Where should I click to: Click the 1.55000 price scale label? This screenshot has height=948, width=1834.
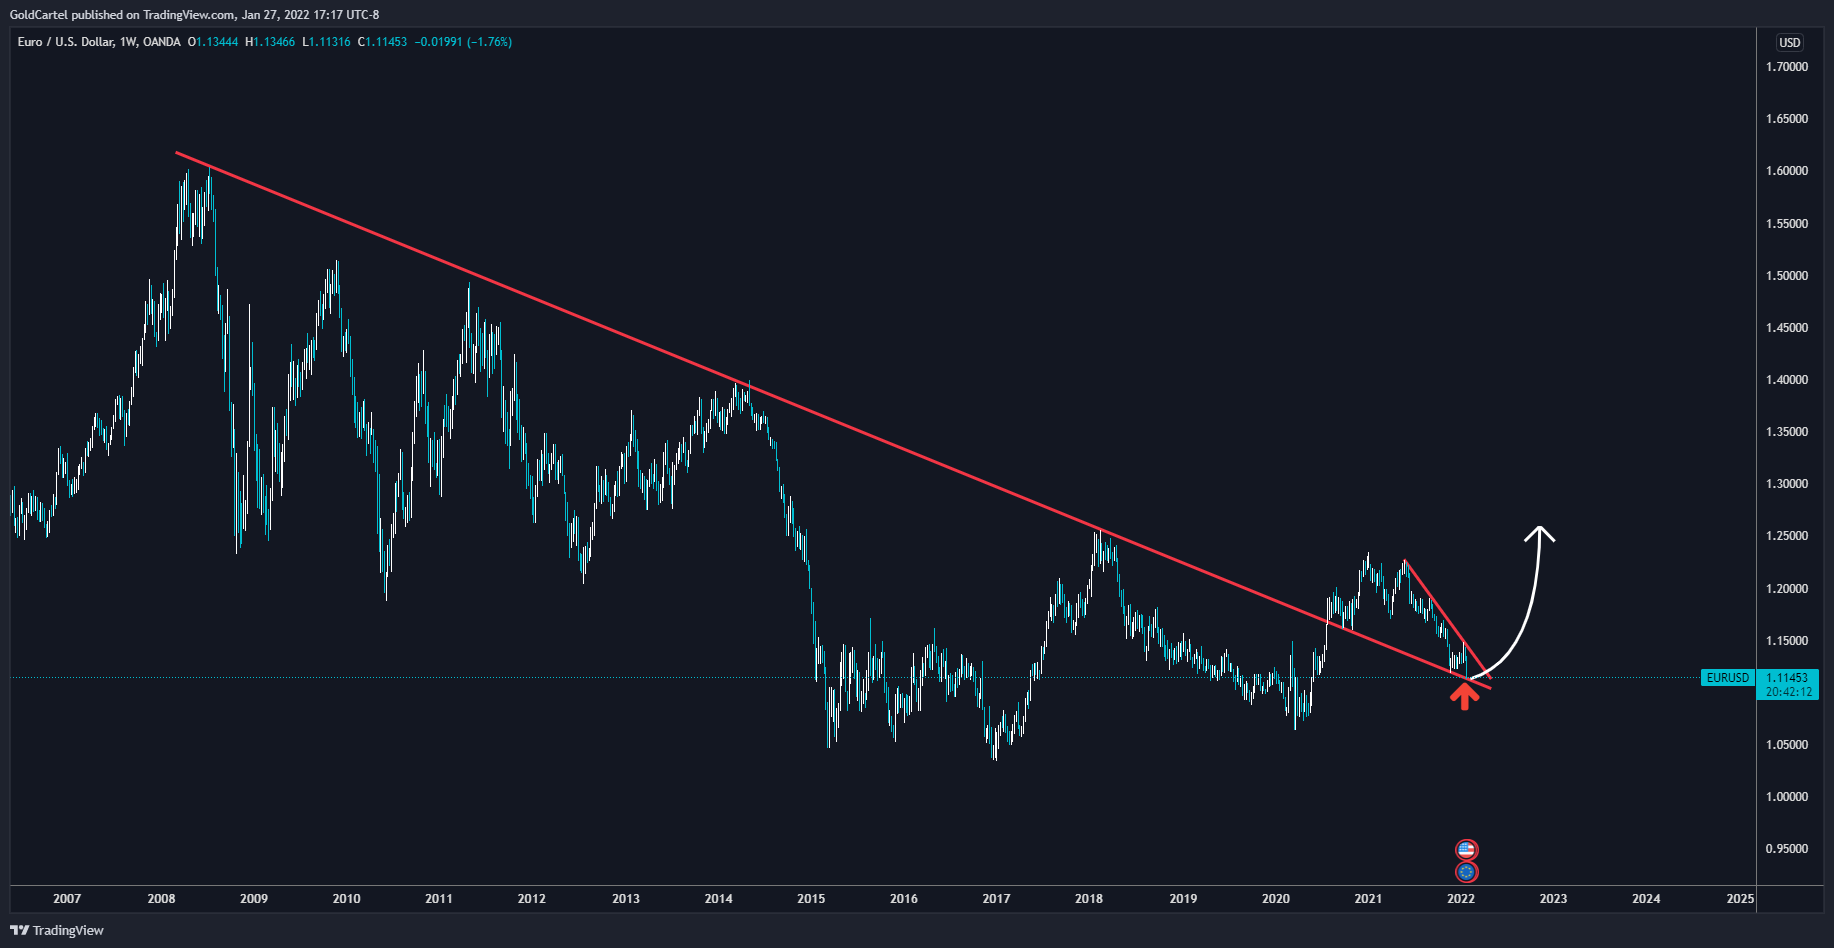(x=1787, y=224)
